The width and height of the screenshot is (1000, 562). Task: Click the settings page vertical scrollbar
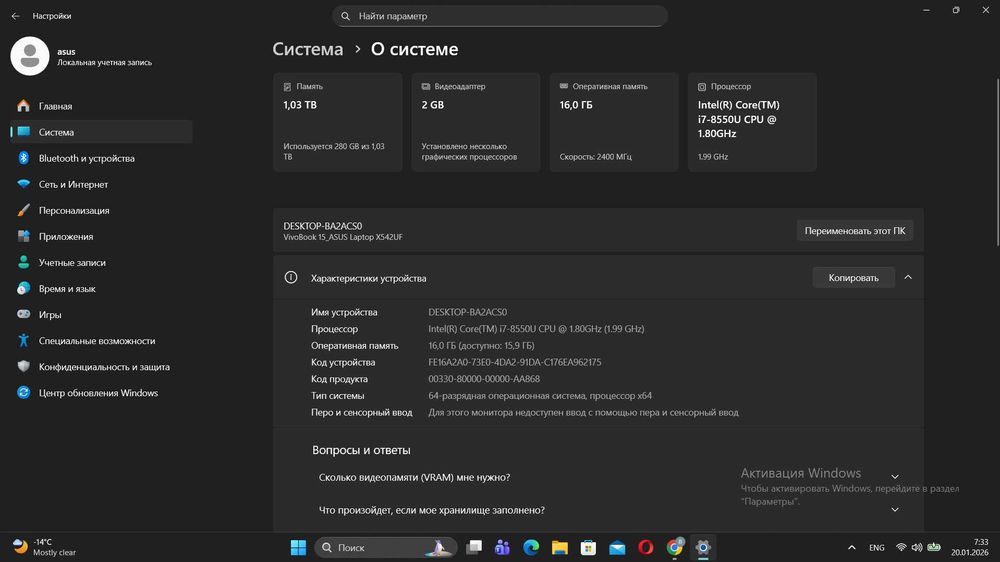tap(997, 162)
